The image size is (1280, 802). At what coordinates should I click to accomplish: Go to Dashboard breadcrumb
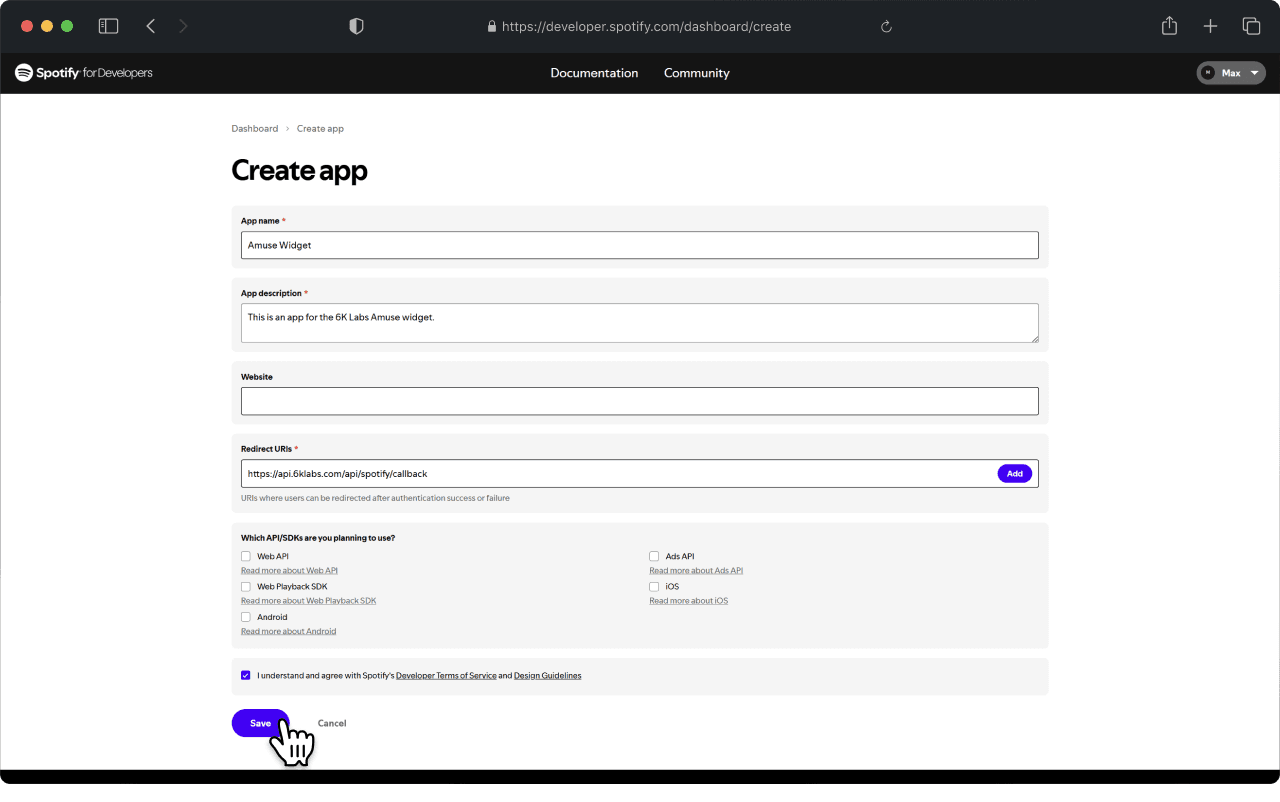255,129
